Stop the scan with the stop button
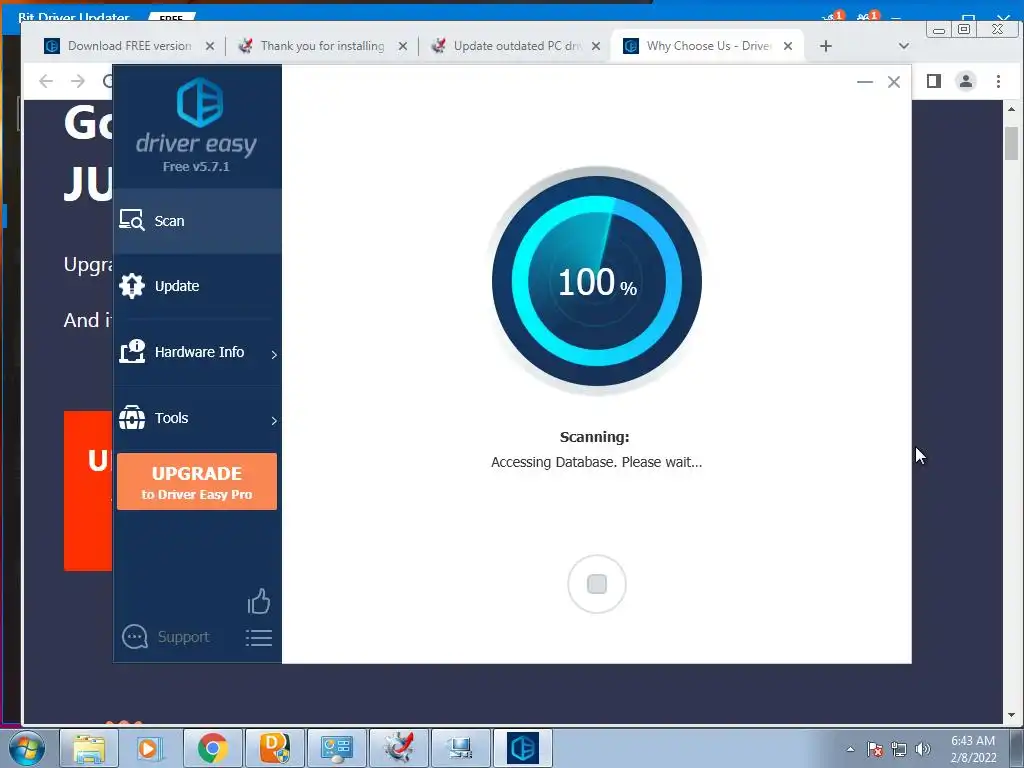Viewport: 1024px width, 768px height. [x=596, y=584]
